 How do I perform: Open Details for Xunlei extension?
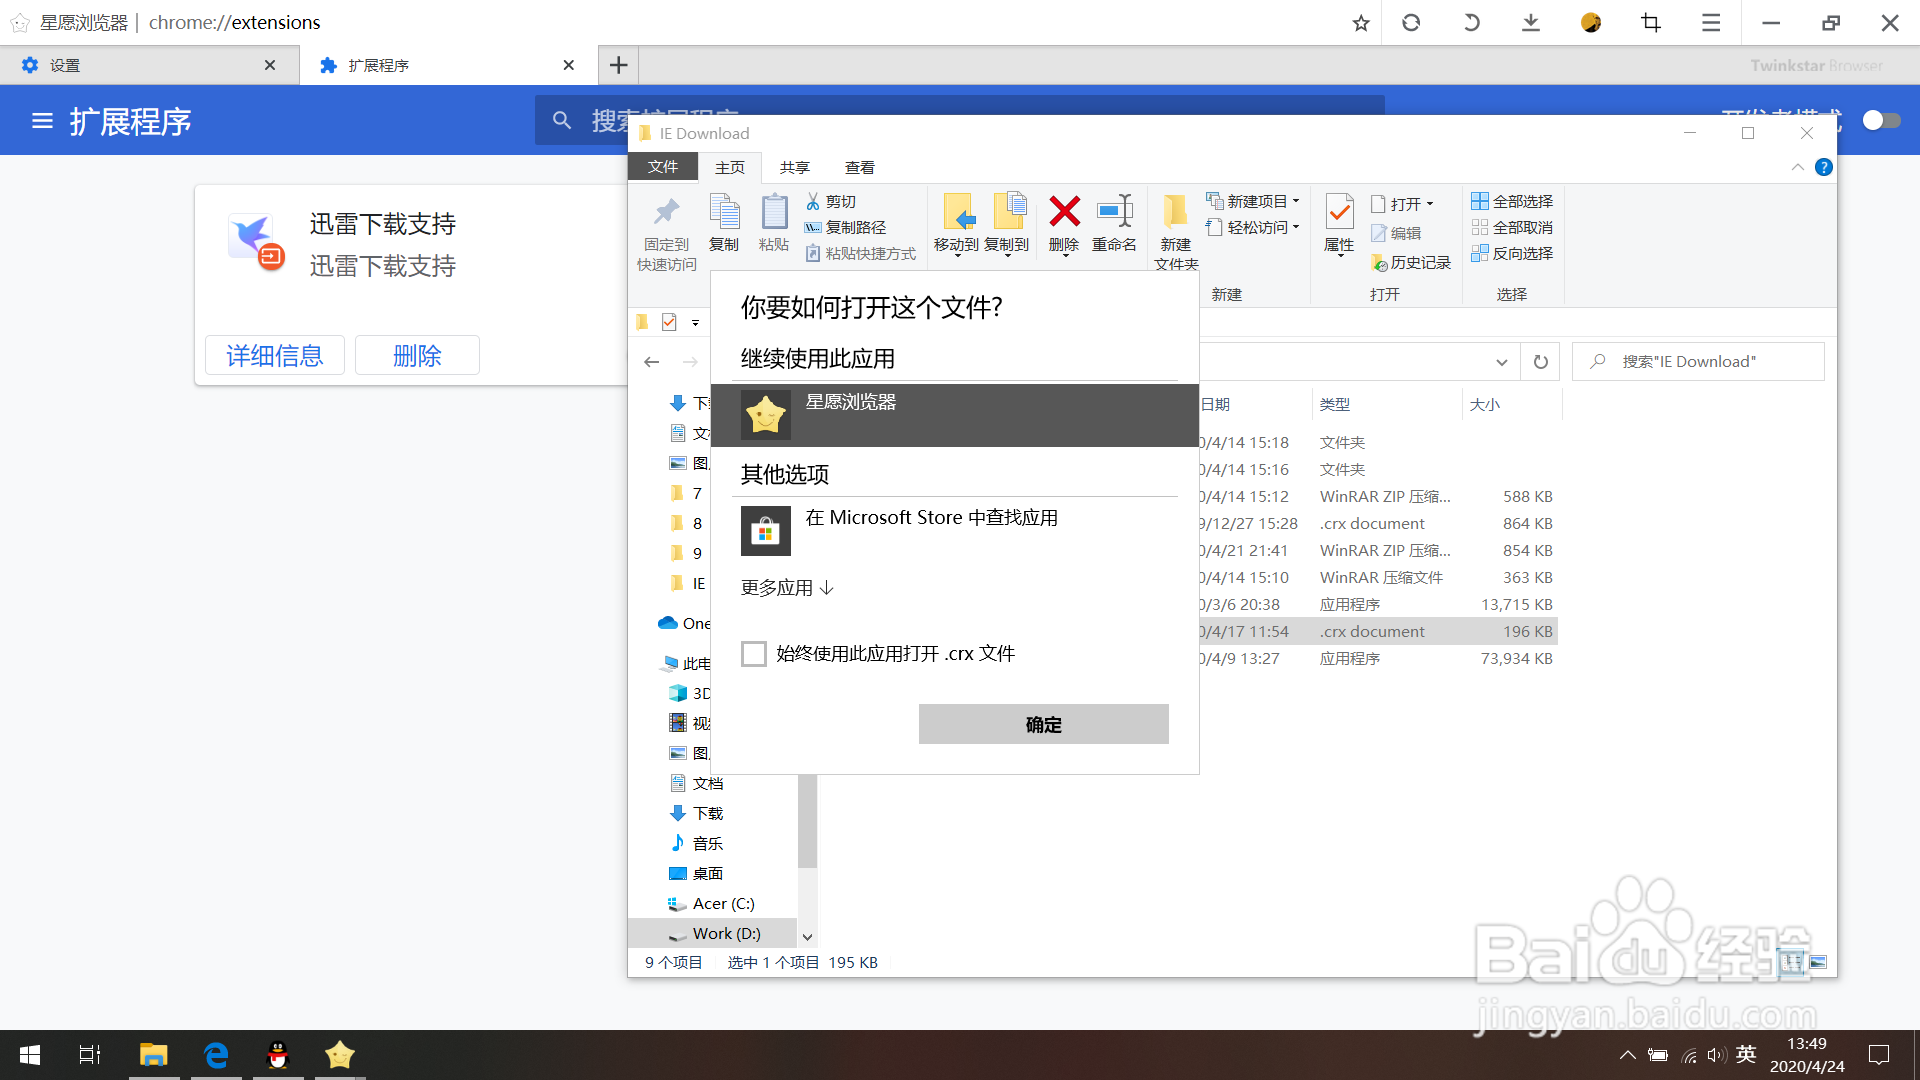pos(275,355)
